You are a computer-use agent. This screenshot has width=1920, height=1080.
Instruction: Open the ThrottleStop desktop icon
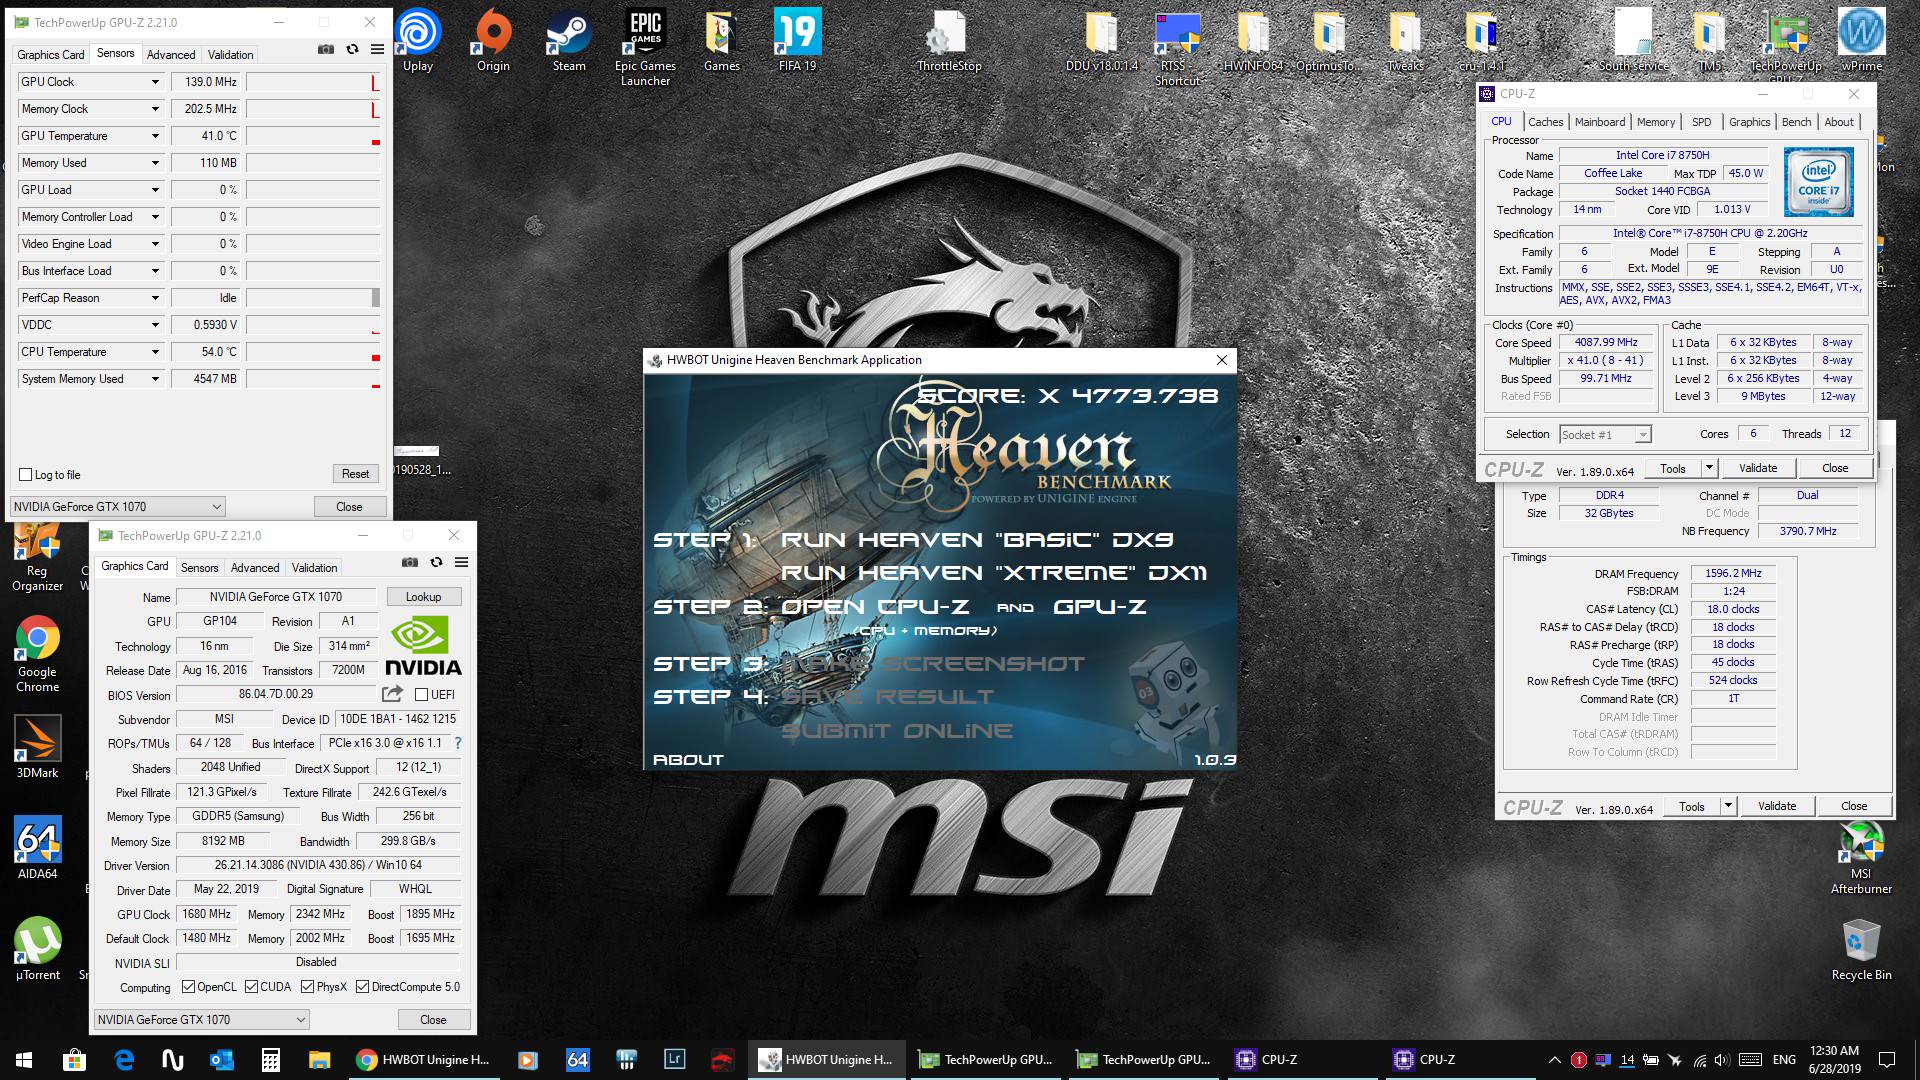point(949,40)
